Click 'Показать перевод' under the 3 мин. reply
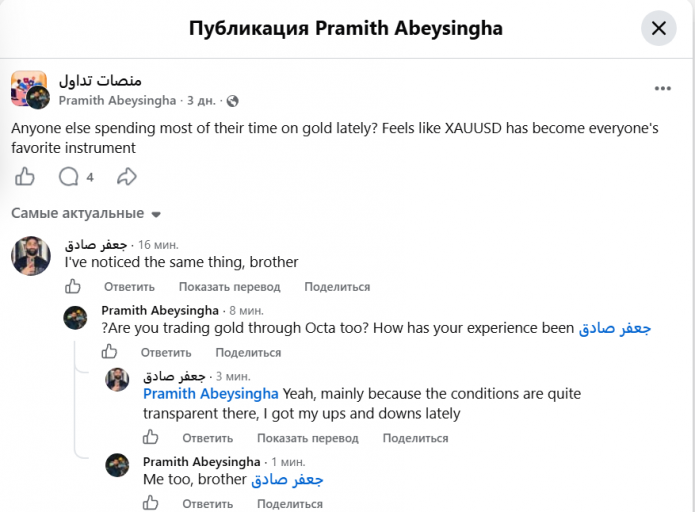Image resolution: width=695 pixels, height=512 pixels. (x=308, y=438)
